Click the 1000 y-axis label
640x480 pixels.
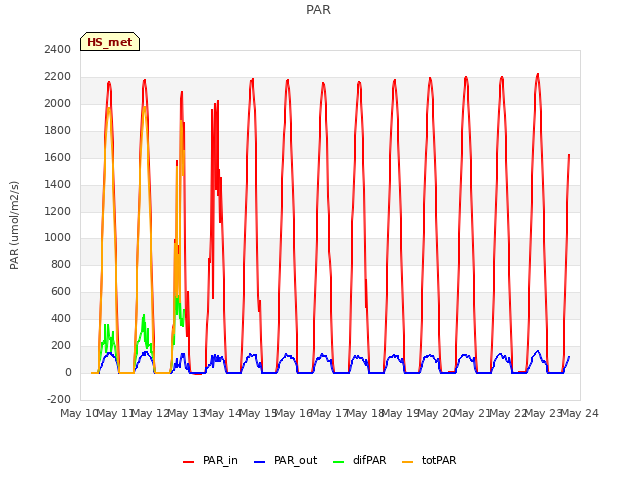[58, 238]
